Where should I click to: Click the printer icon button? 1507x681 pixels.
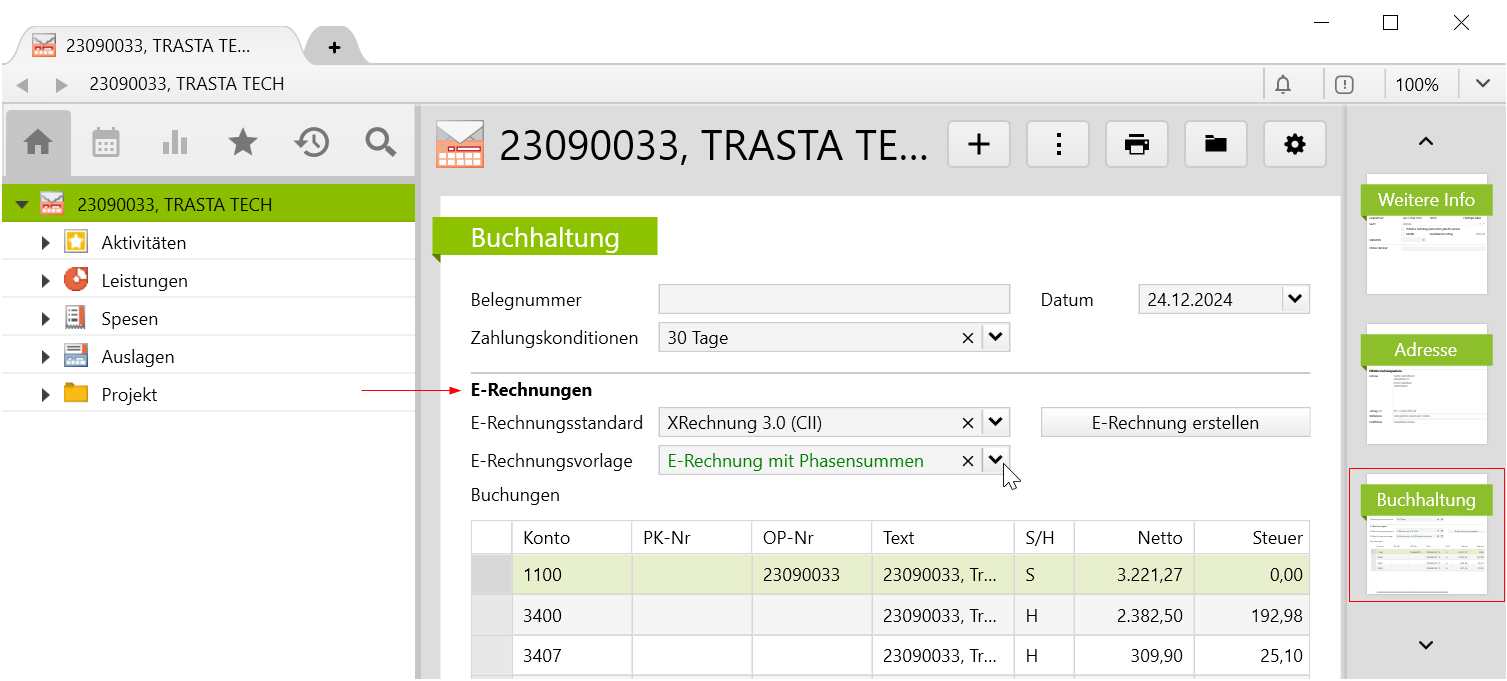(x=1136, y=145)
